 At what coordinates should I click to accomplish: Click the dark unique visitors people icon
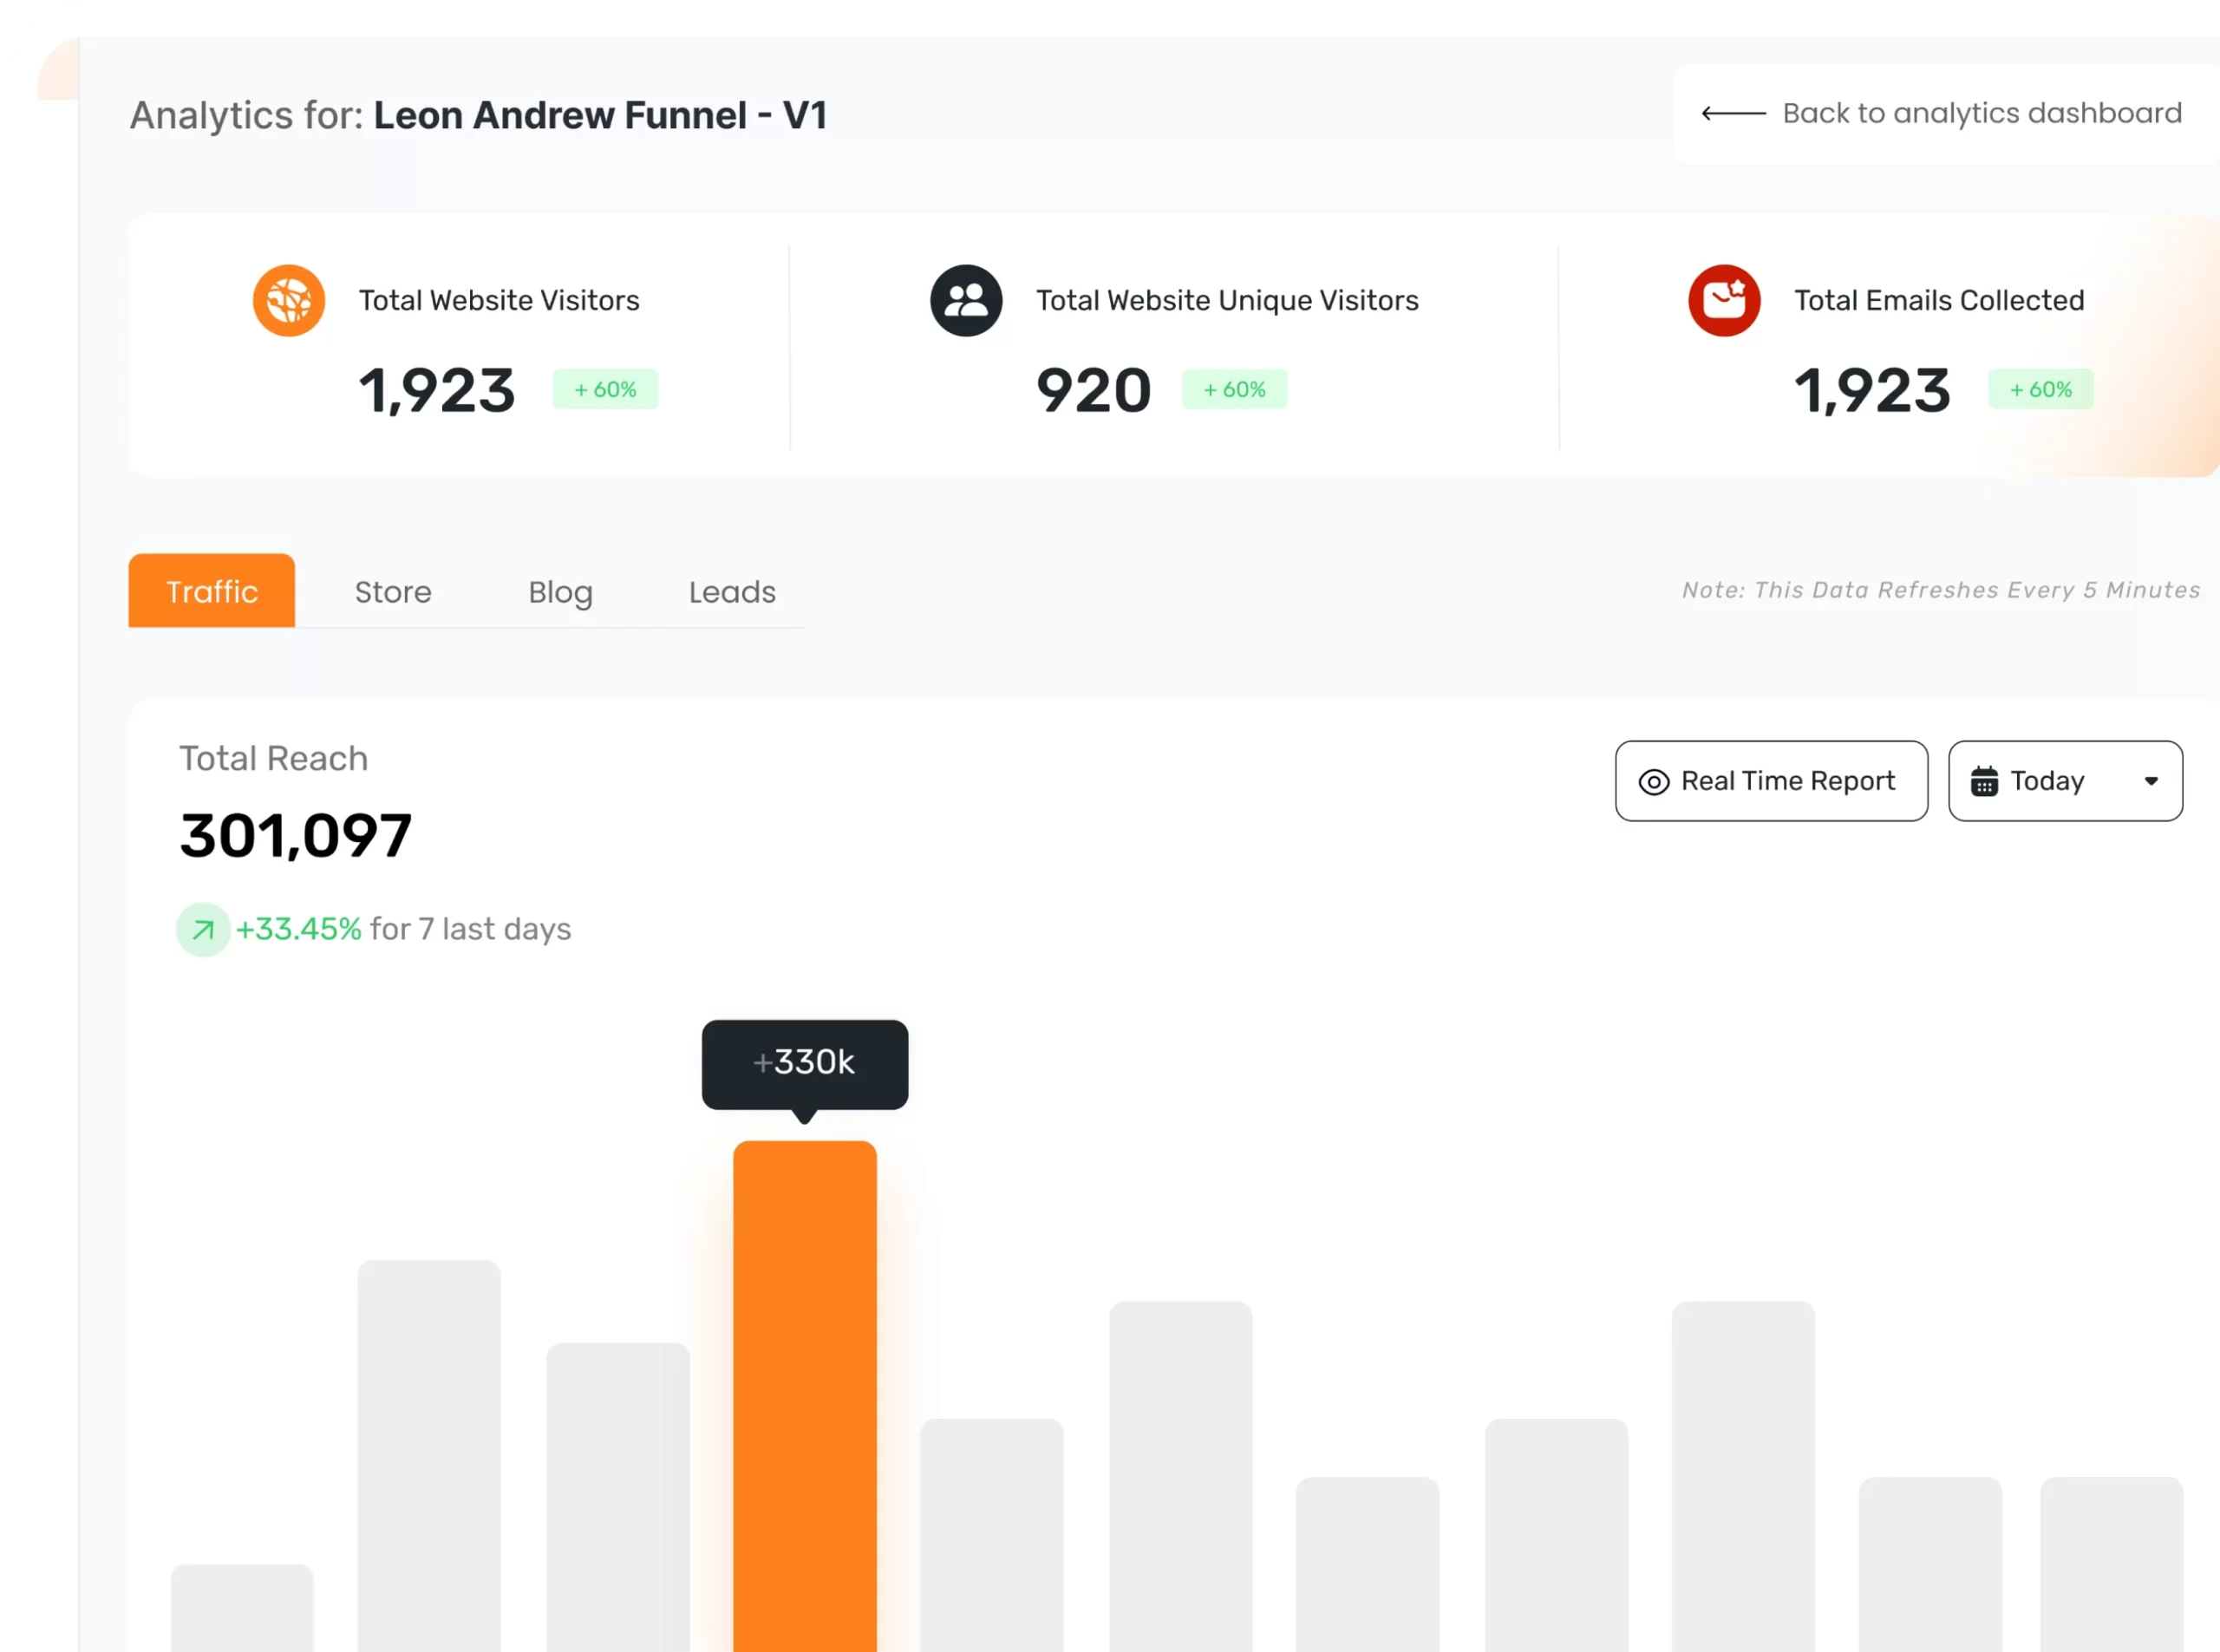coord(965,300)
